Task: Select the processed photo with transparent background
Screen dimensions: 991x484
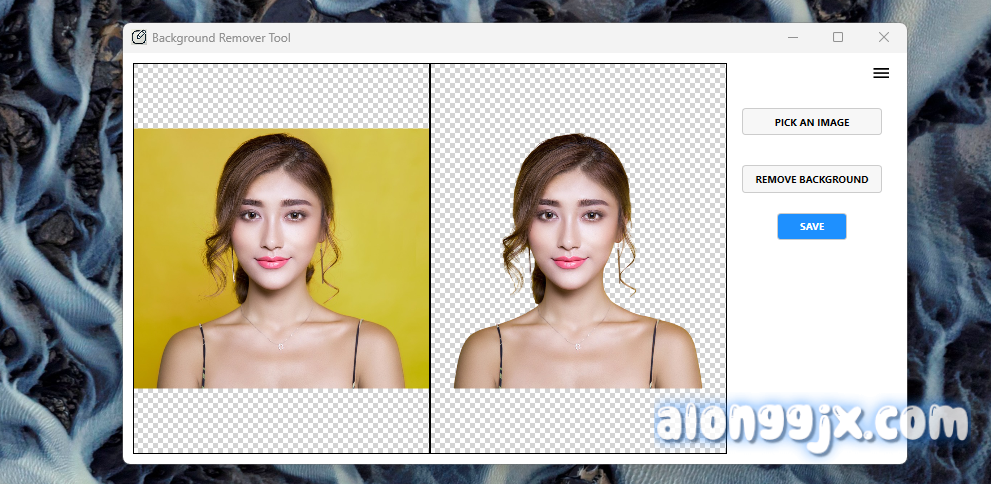Action: [x=578, y=260]
